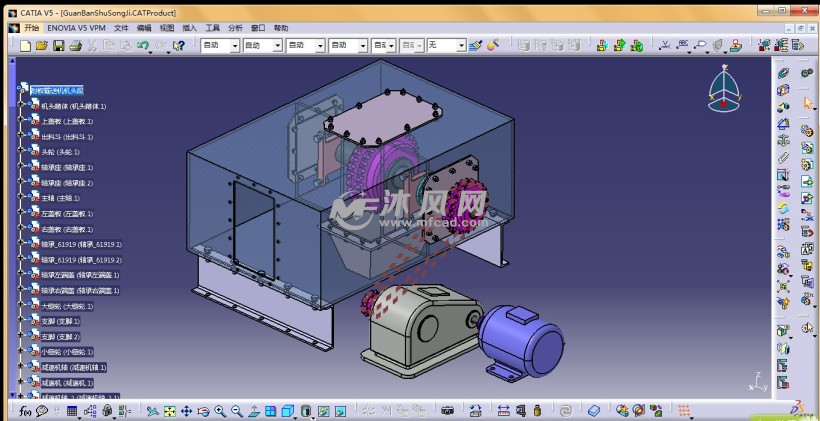Click the formula f(x) icon
The image size is (820, 421).
pos(26,411)
